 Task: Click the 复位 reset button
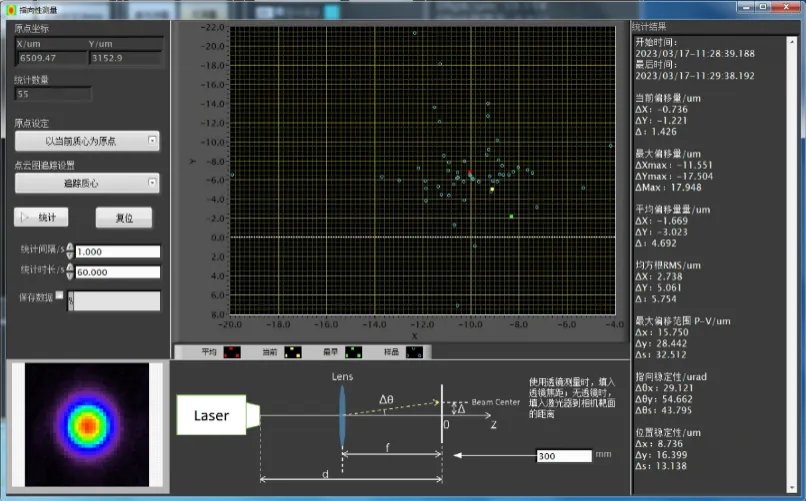(x=124, y=218)
